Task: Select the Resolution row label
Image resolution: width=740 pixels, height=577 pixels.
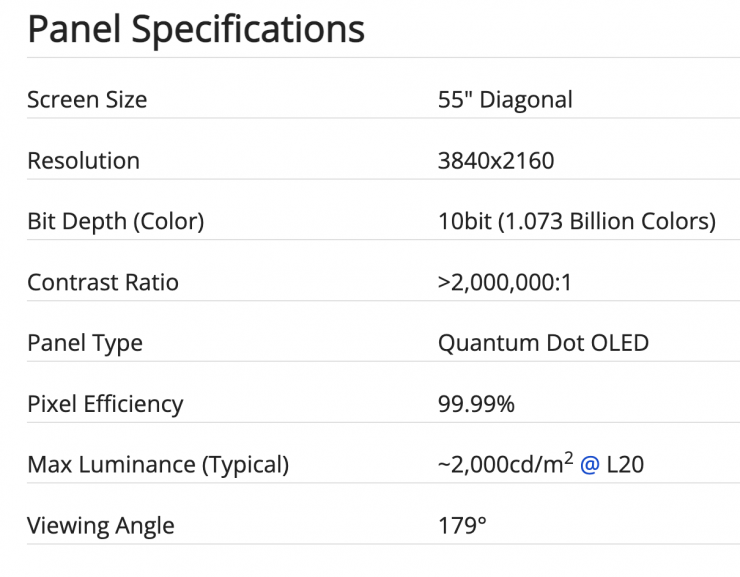Action: (83, 161)
